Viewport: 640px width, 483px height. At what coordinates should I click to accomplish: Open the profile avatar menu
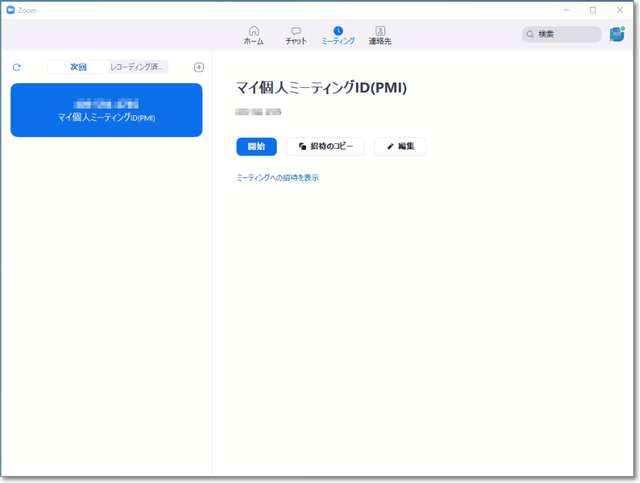[x=617, y=34]
